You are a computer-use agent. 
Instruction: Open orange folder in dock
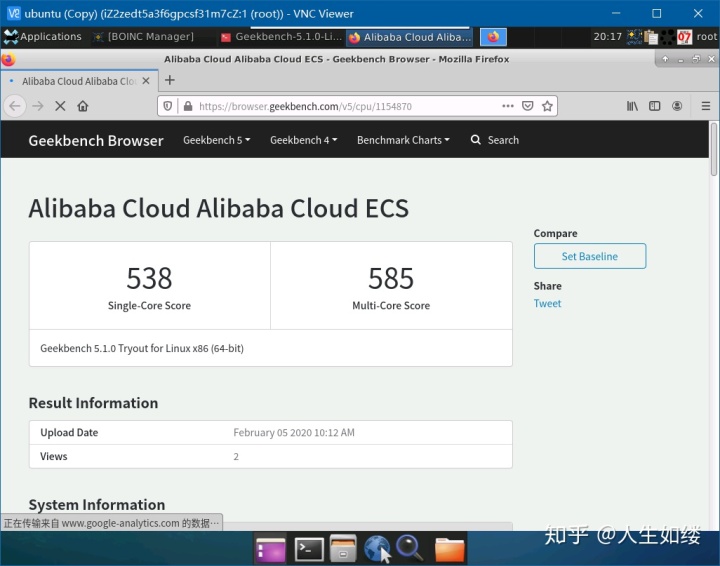click(449, 548)
